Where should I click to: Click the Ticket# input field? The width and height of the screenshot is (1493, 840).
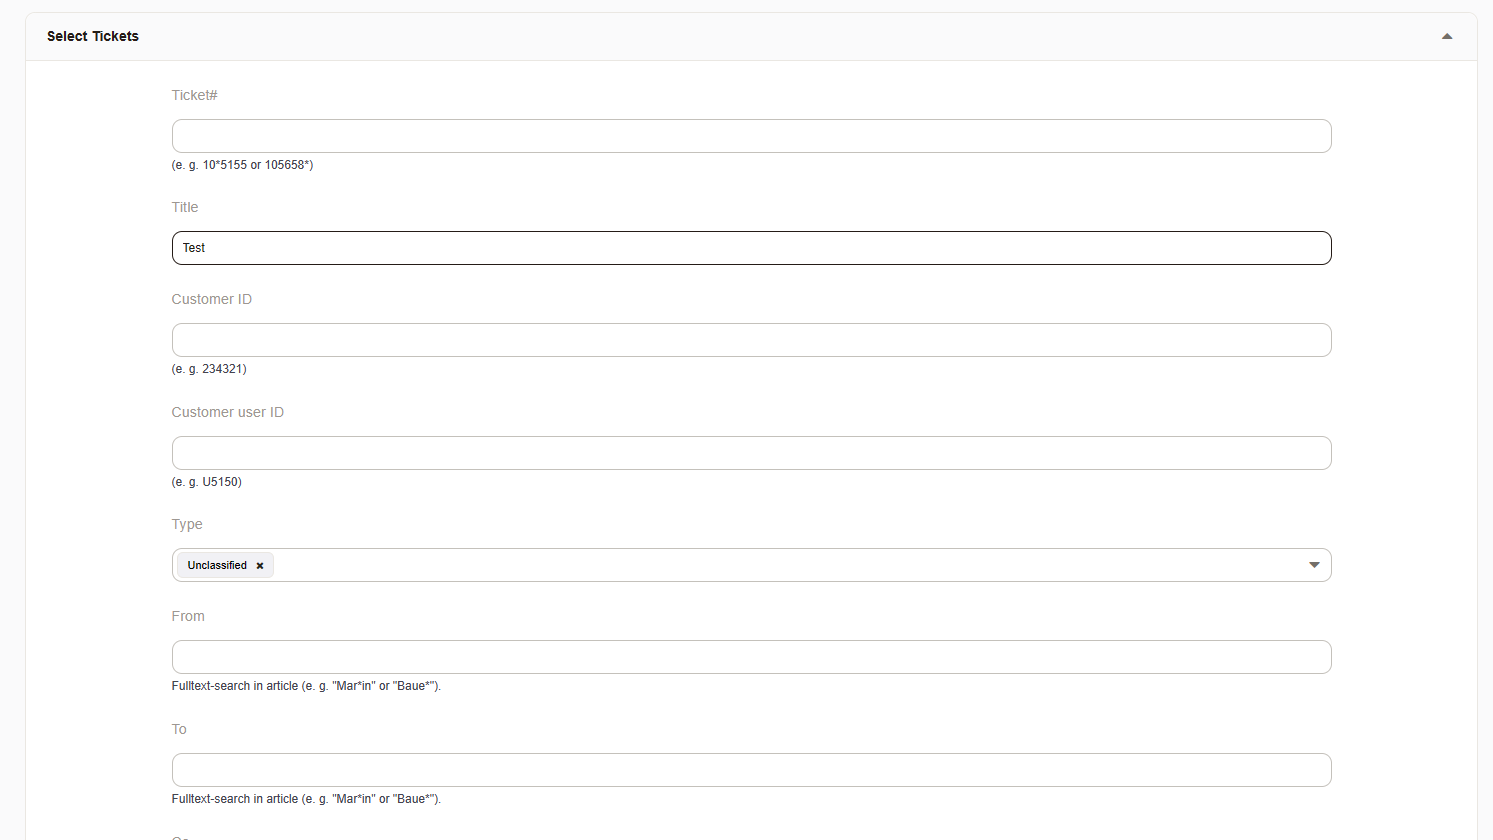point(751,136)
